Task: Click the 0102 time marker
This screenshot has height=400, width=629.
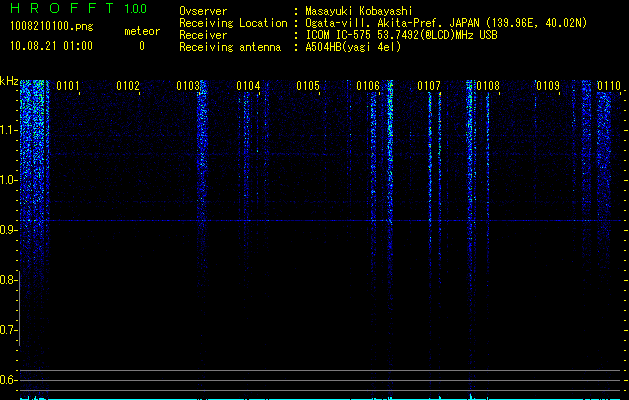Action: pos(128,86)
